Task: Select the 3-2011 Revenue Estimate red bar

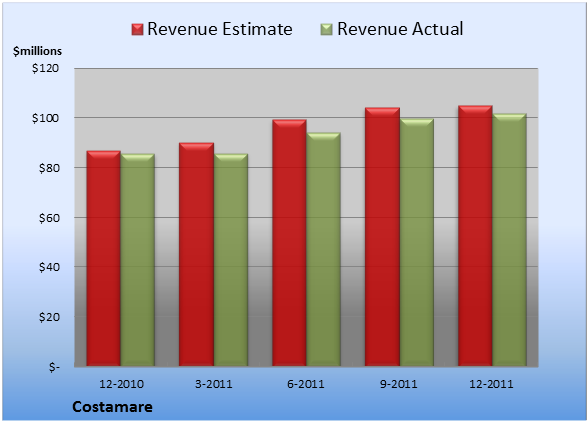Action: [x=196, y=254]
